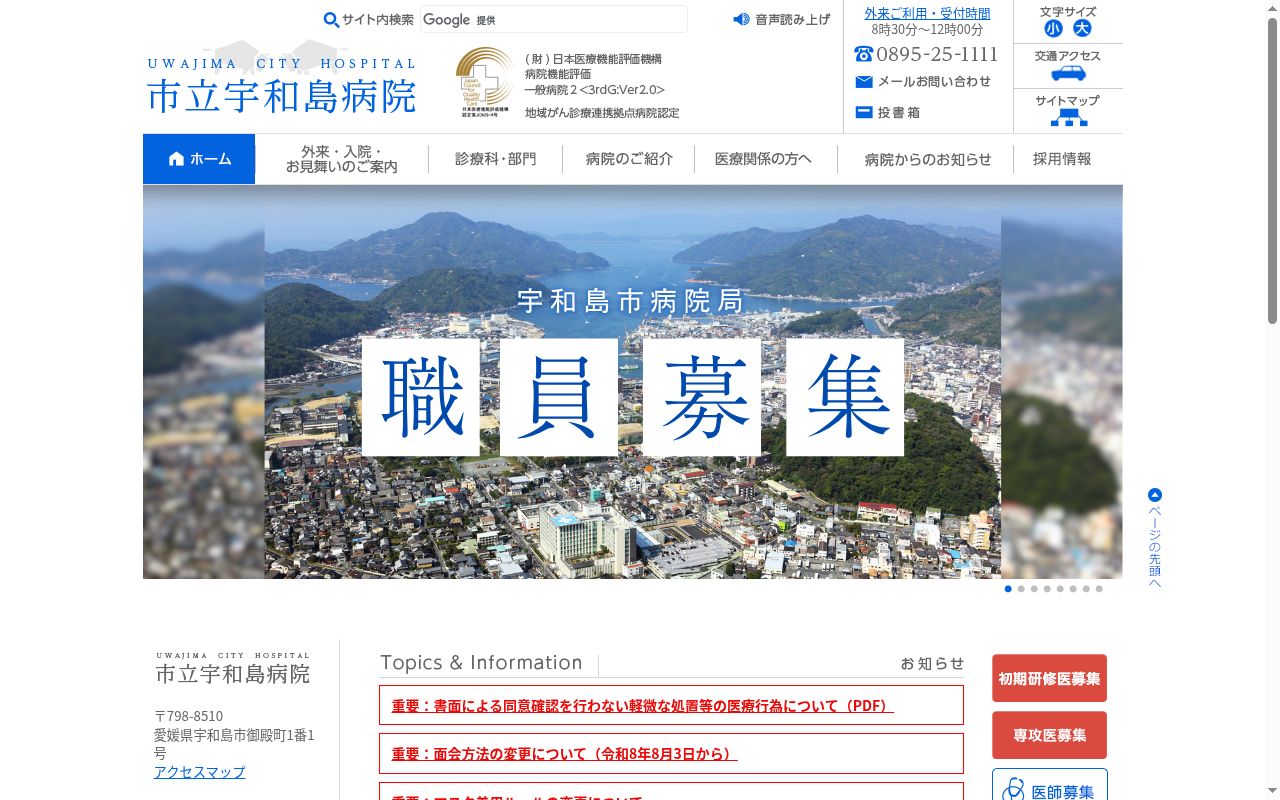Open the 病院のご紹介 menu
This screenshot has height=800, width=1280.
pos(629,159)
